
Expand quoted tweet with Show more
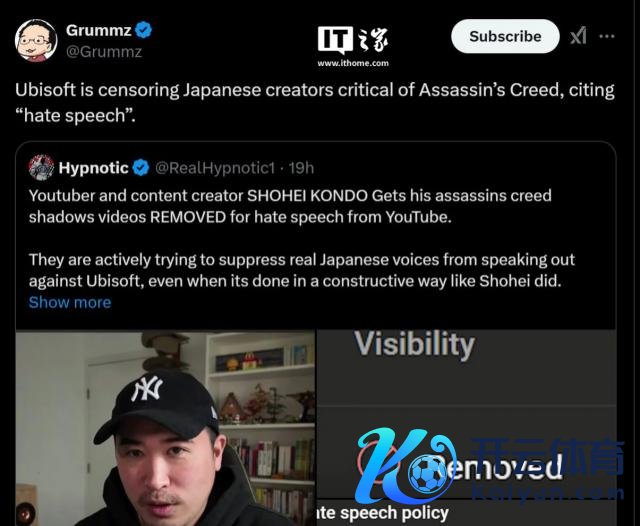(70, 302)
